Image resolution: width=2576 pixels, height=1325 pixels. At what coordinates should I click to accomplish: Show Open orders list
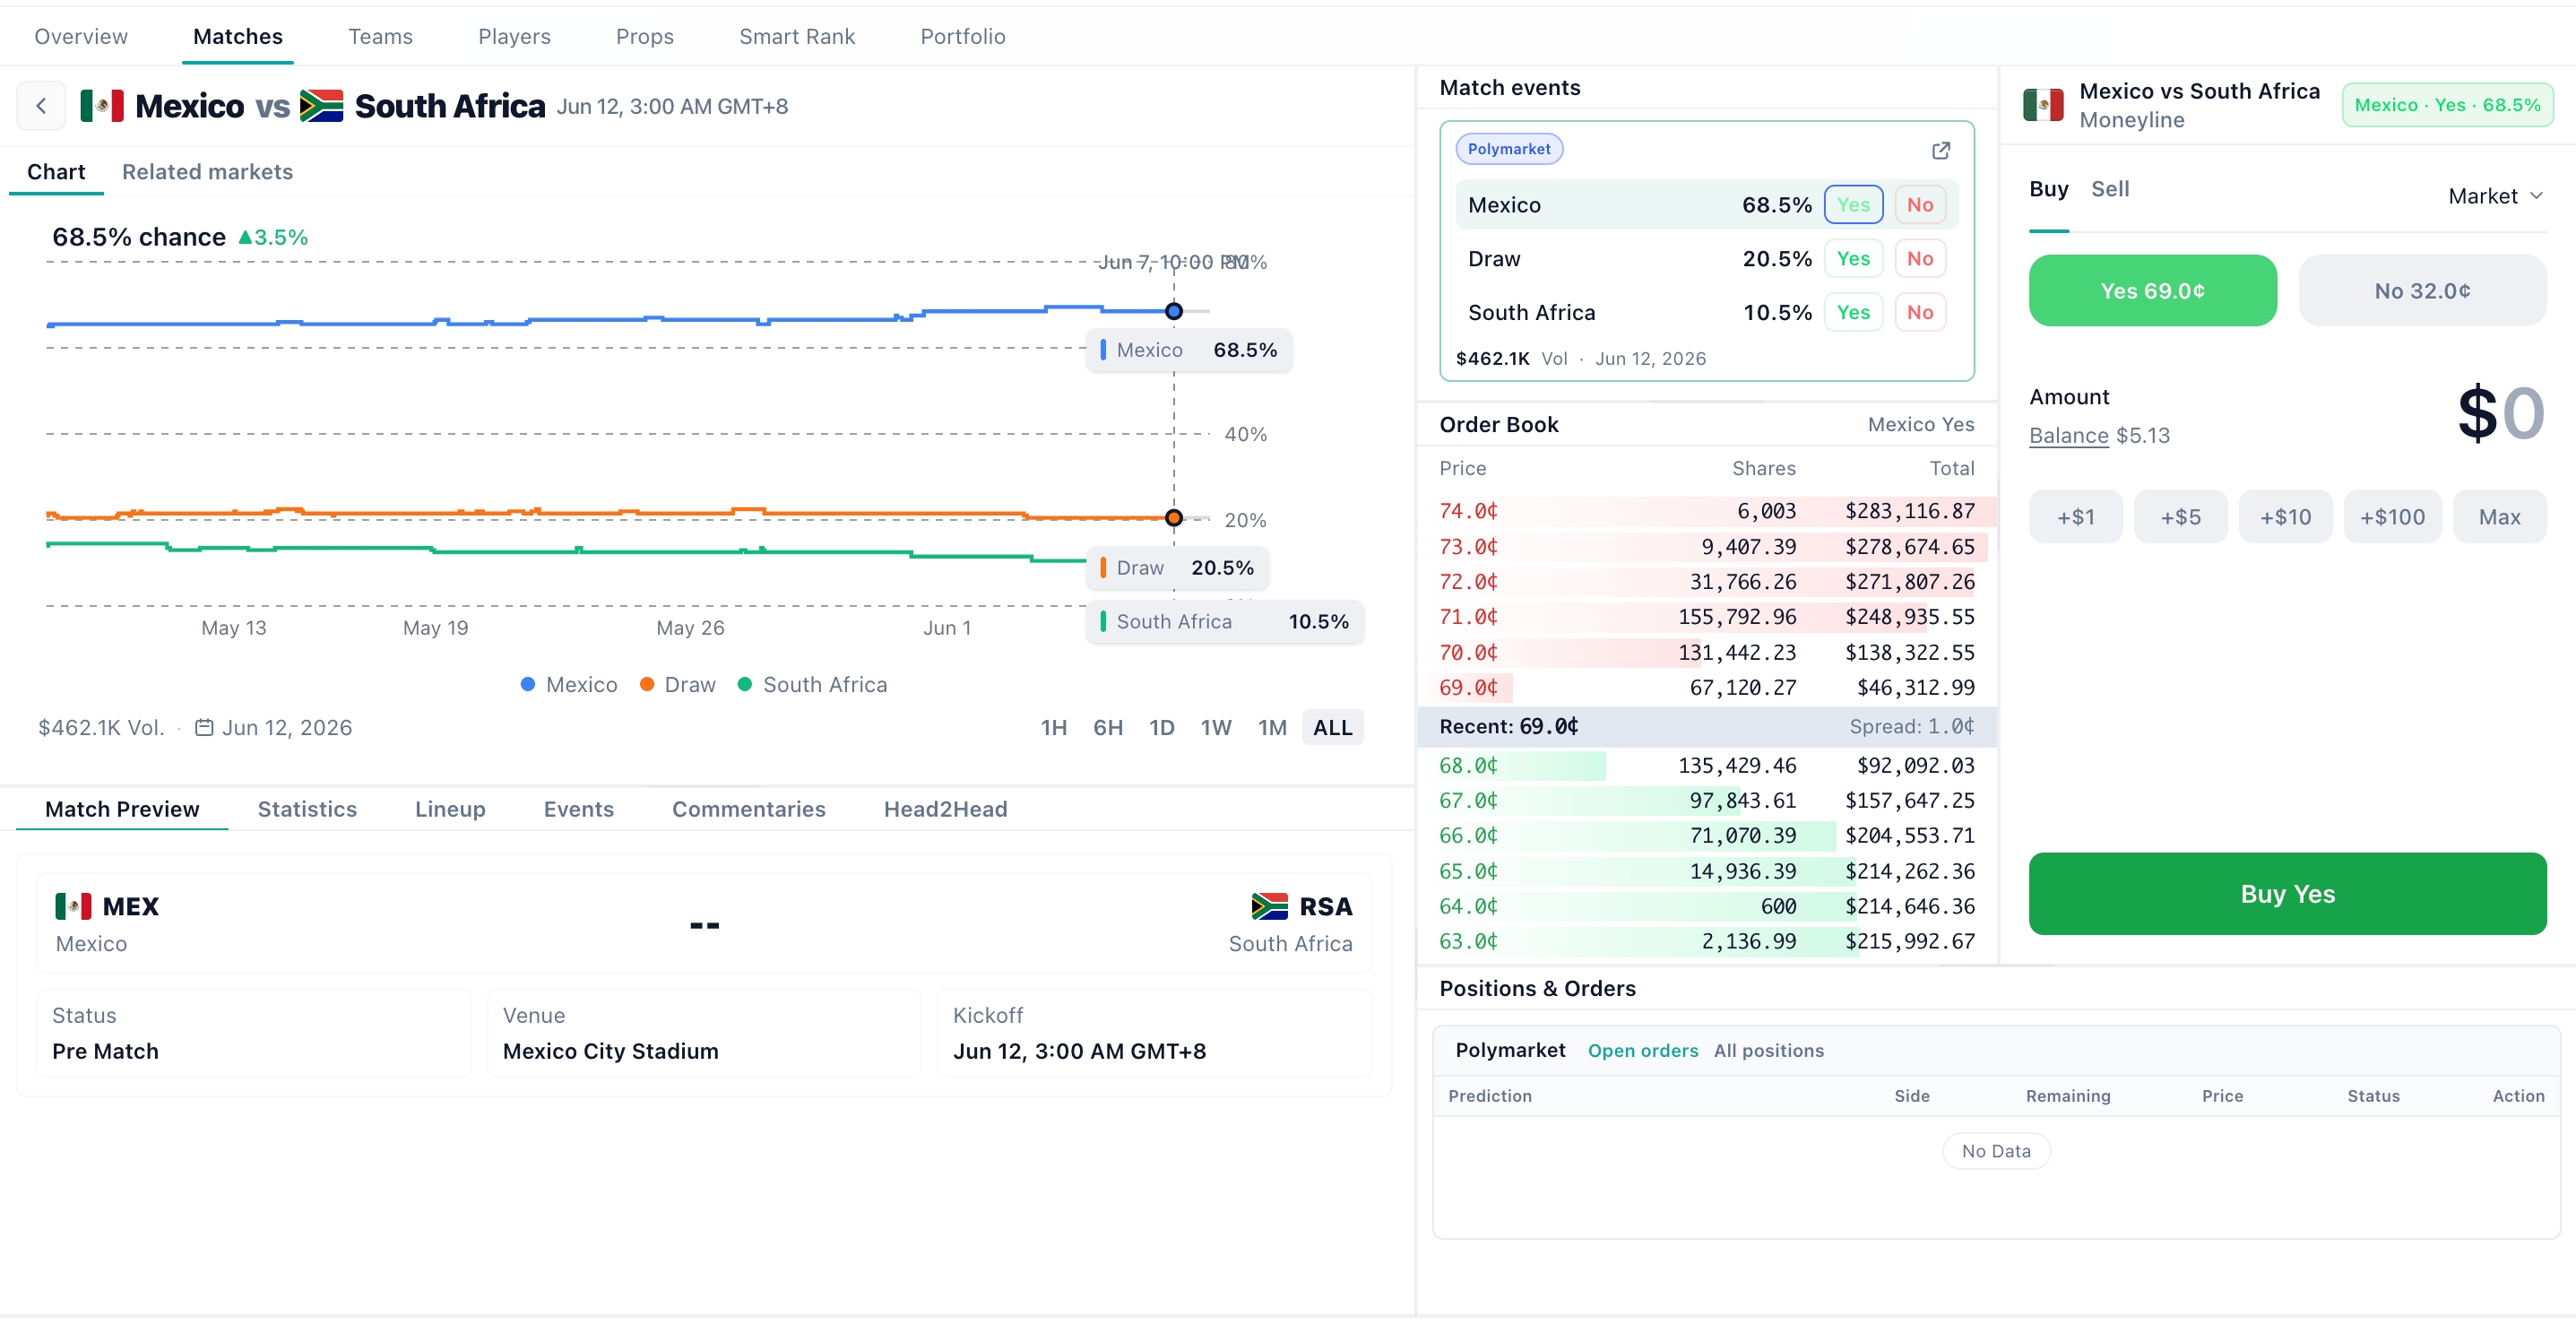point(1642,1051)
